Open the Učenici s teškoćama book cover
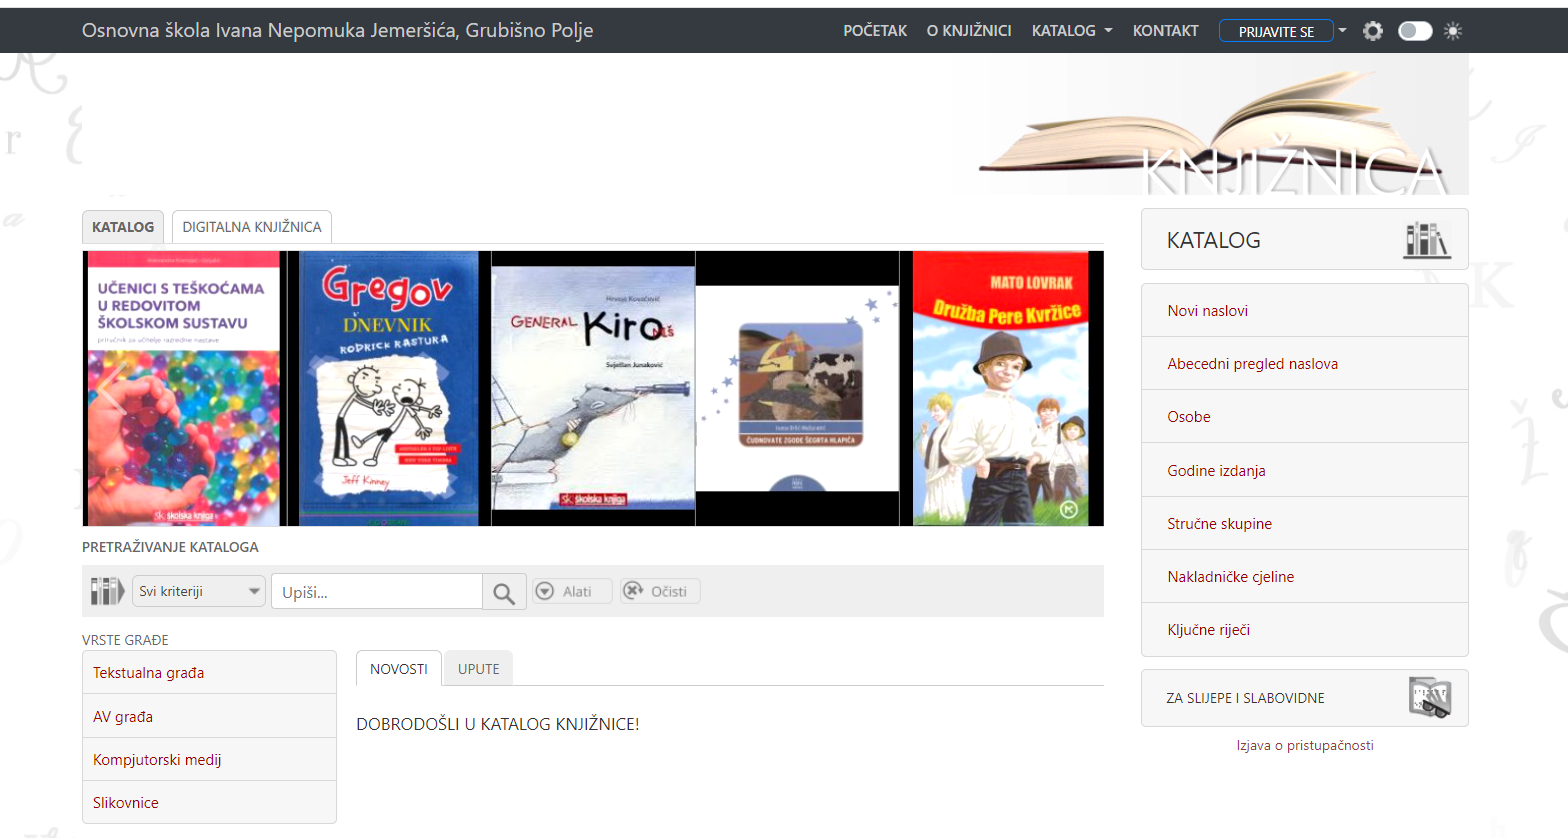1568x838 pixels. point(183,388)
